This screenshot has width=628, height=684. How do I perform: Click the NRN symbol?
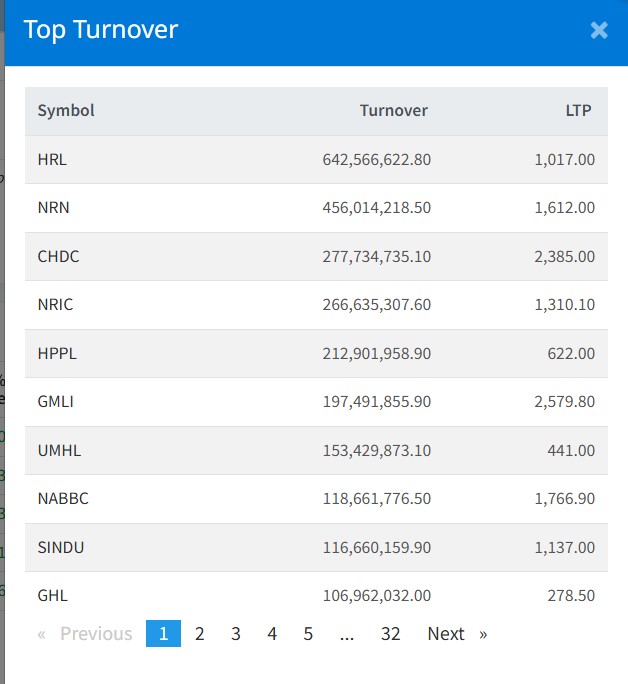pyautogui.click(x=54, y=208)
